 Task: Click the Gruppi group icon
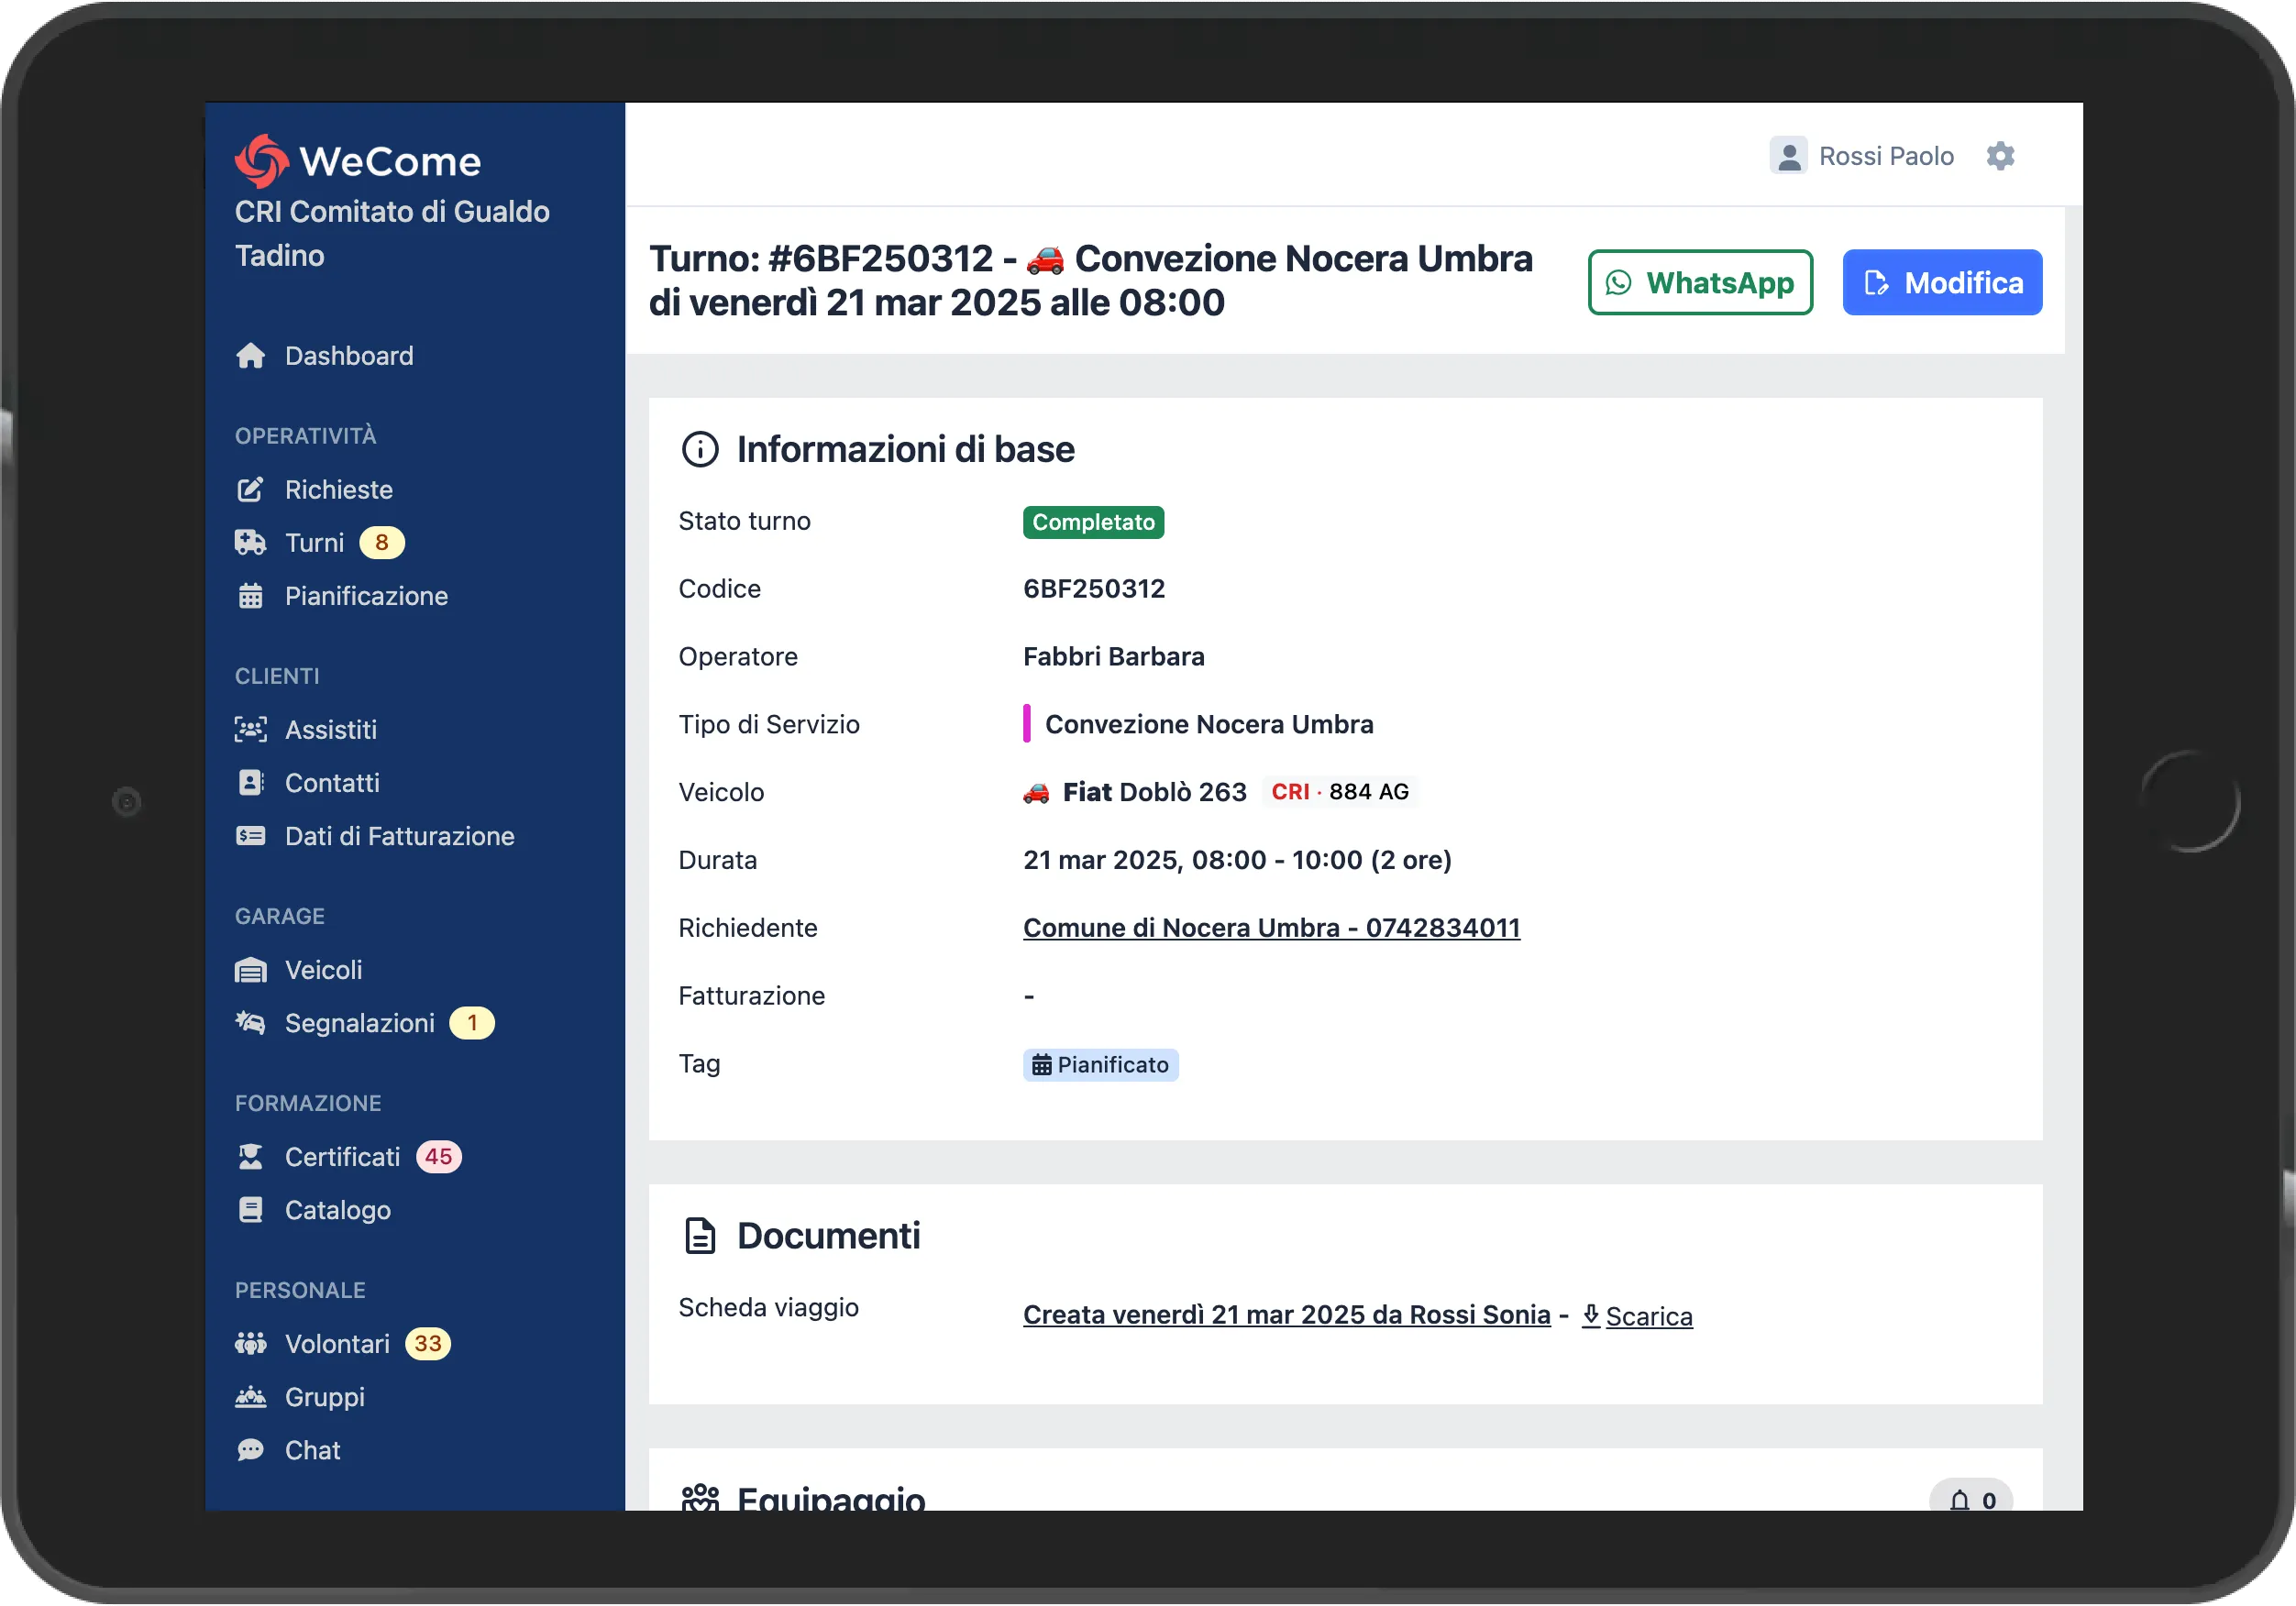point(250,1397)
